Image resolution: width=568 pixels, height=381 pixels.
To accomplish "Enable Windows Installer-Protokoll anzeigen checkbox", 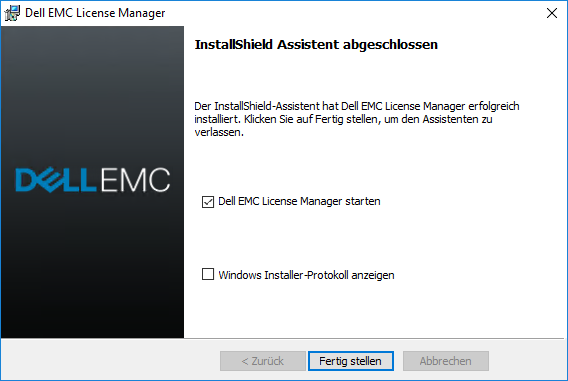I will 208,274.
